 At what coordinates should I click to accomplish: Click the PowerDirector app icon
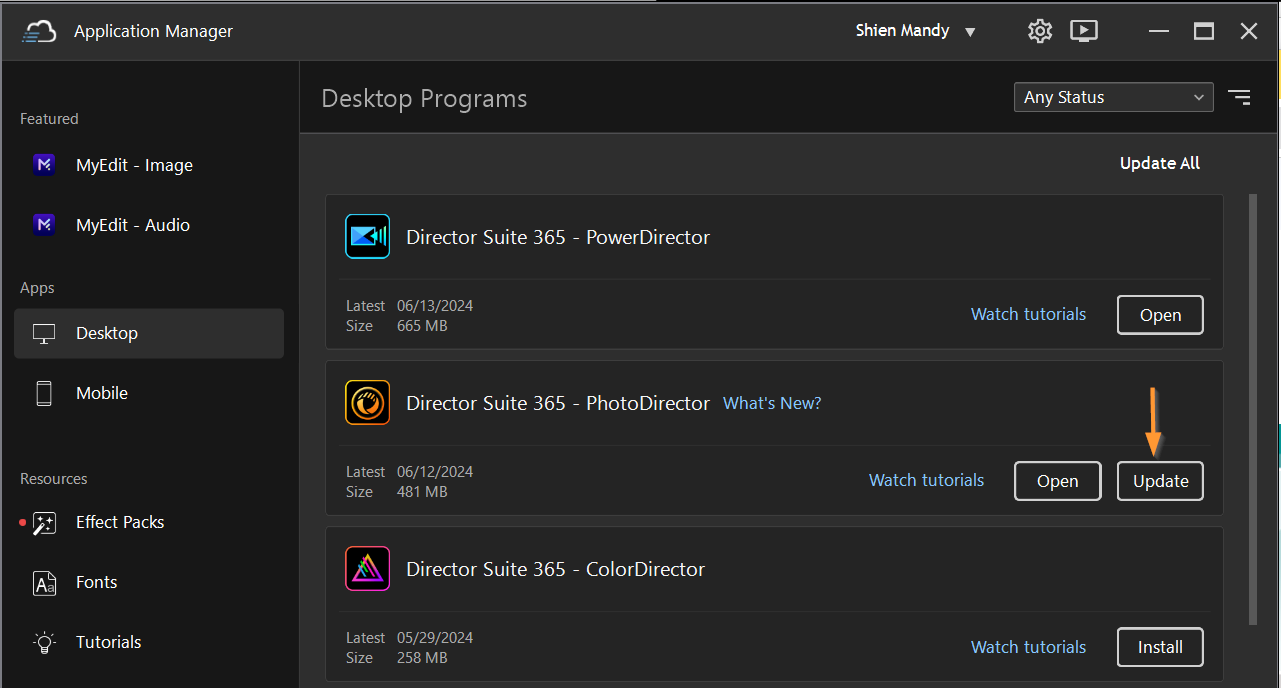(x=367, y=237)
